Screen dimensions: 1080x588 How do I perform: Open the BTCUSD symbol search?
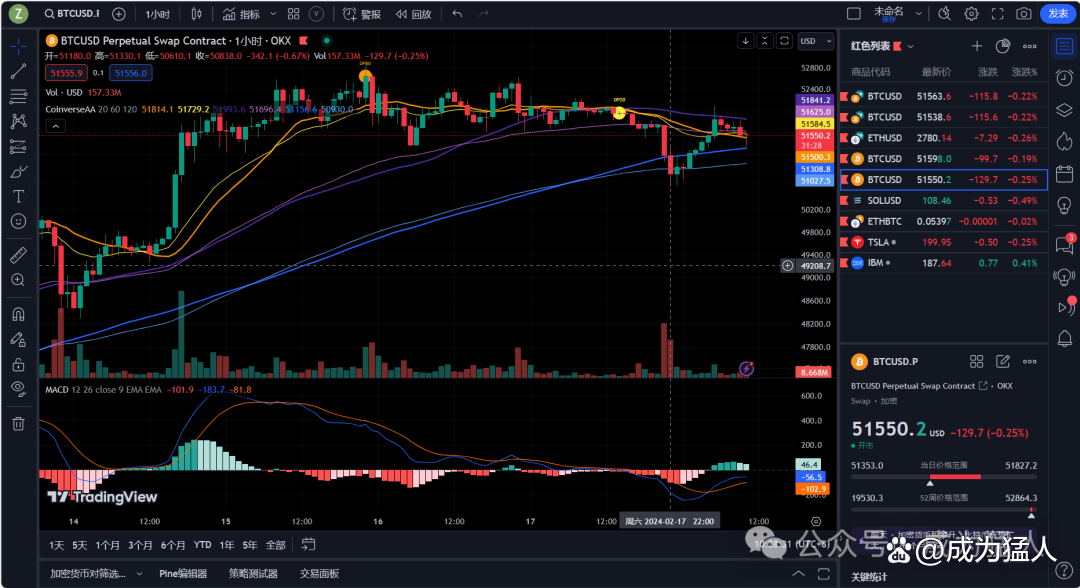pyautogui.click(x=72, y=14)
